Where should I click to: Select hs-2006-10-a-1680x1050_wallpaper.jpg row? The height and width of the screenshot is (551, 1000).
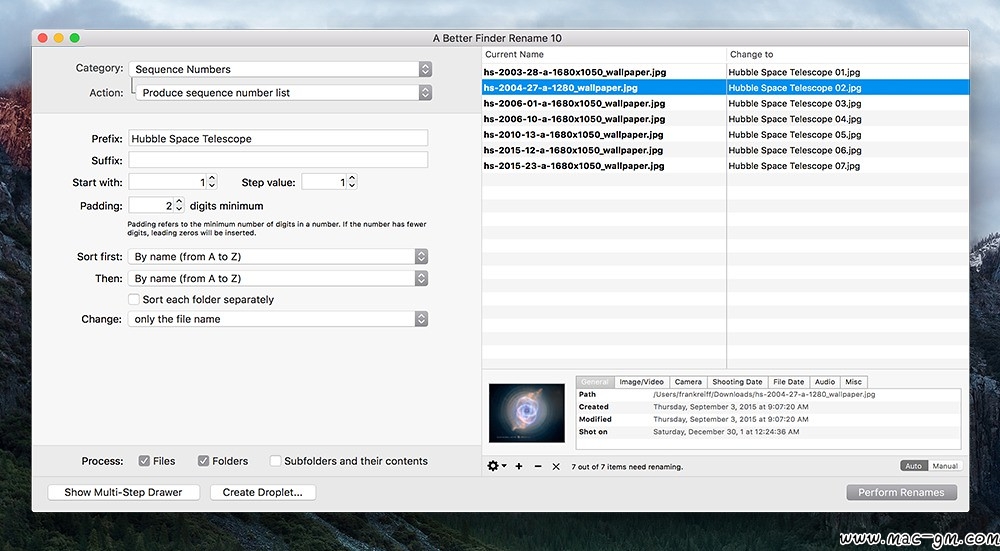(725, 119)
